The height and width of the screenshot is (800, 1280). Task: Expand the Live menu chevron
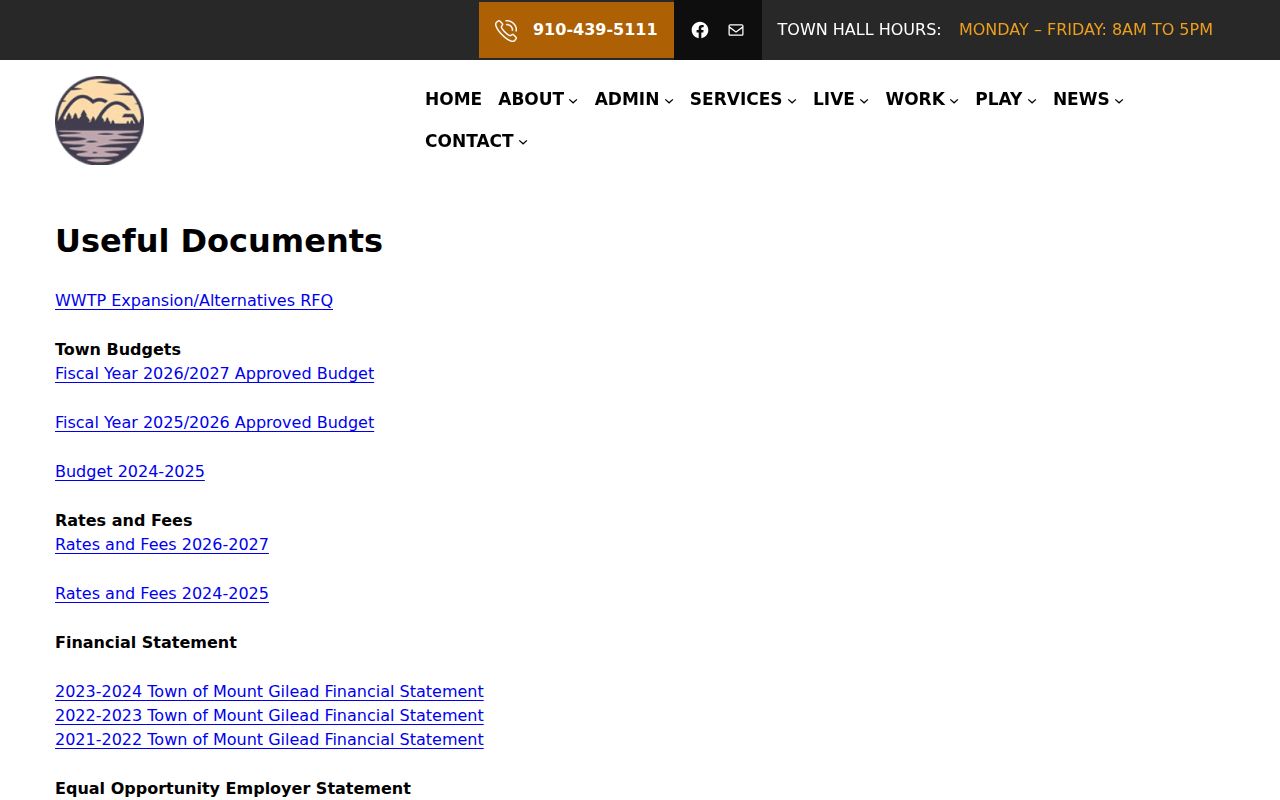click(x=864, y=100)
